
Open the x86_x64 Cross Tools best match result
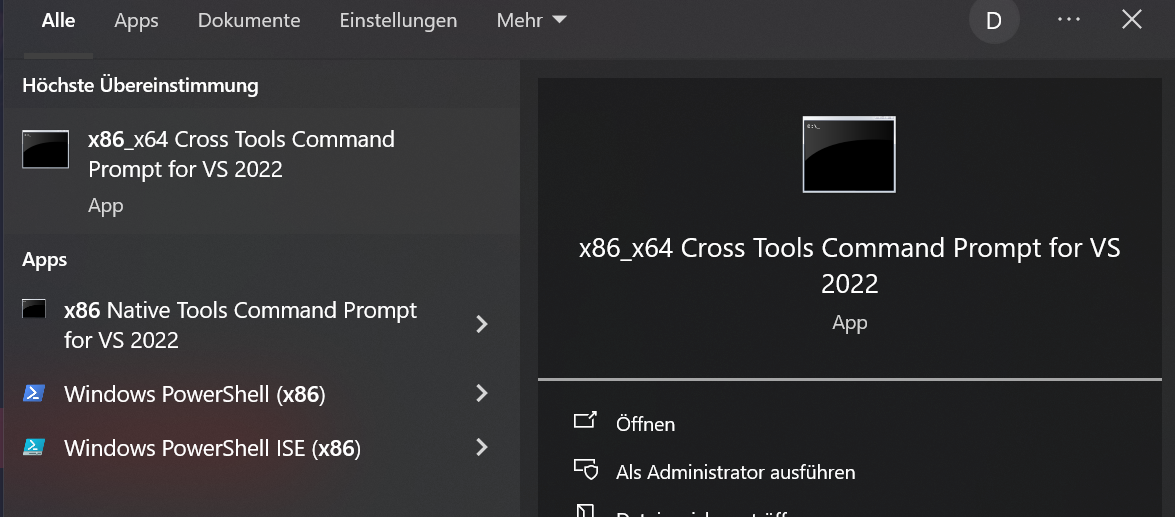click(260, 171)
